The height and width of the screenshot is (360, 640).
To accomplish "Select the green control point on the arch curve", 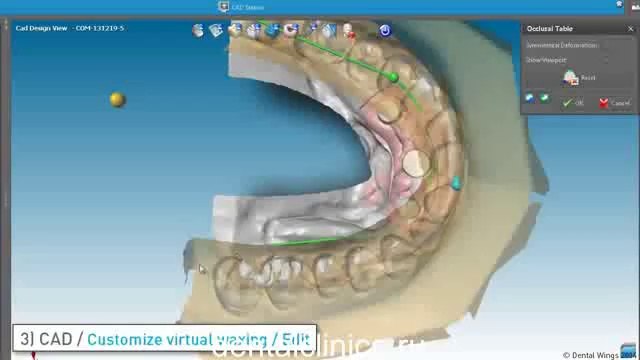I will tap(393, 77).
